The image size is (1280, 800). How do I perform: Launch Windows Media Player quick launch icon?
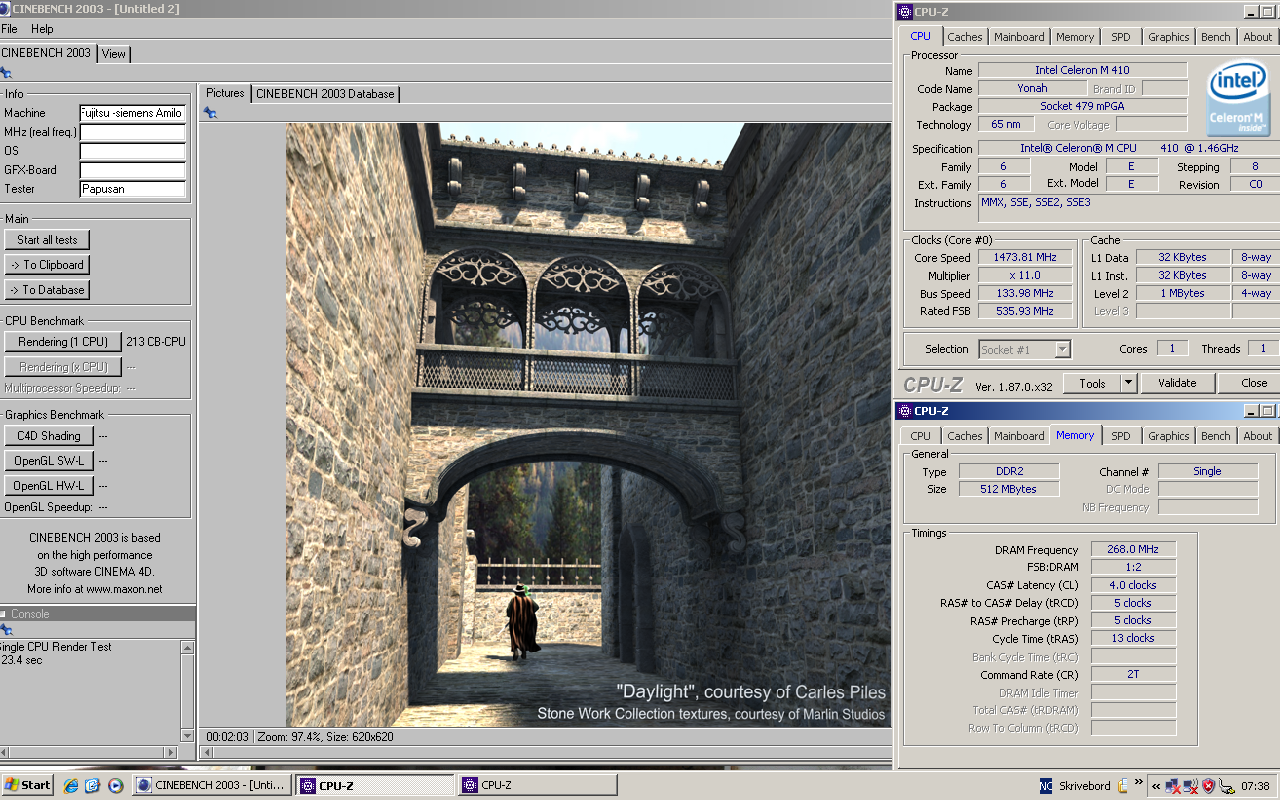tap(115, 785)
